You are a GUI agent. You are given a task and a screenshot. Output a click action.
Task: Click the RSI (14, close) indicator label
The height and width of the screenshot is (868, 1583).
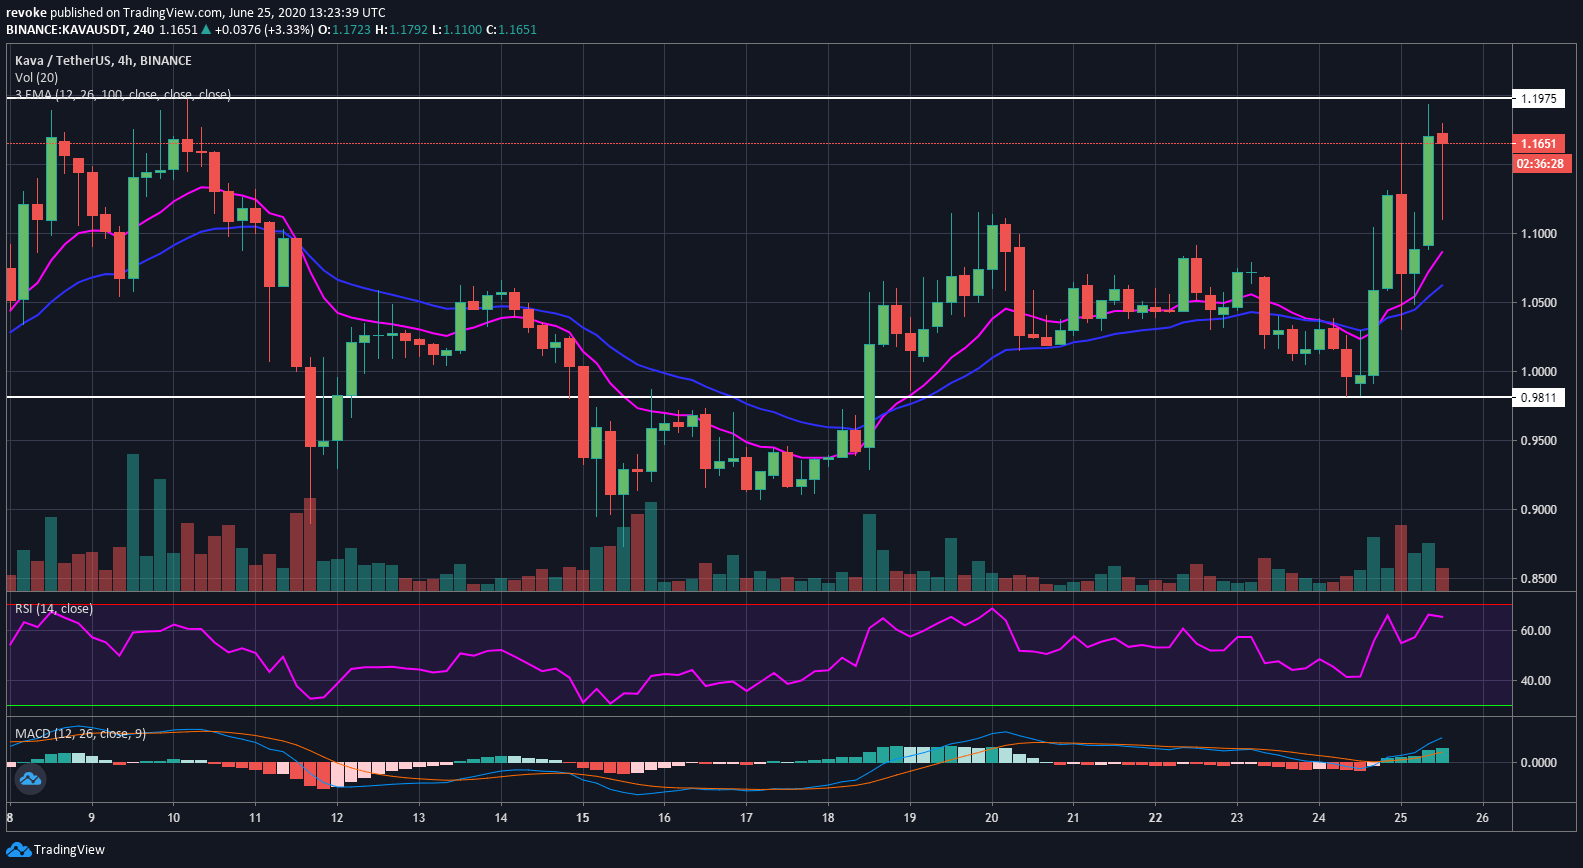click(54, 609)
